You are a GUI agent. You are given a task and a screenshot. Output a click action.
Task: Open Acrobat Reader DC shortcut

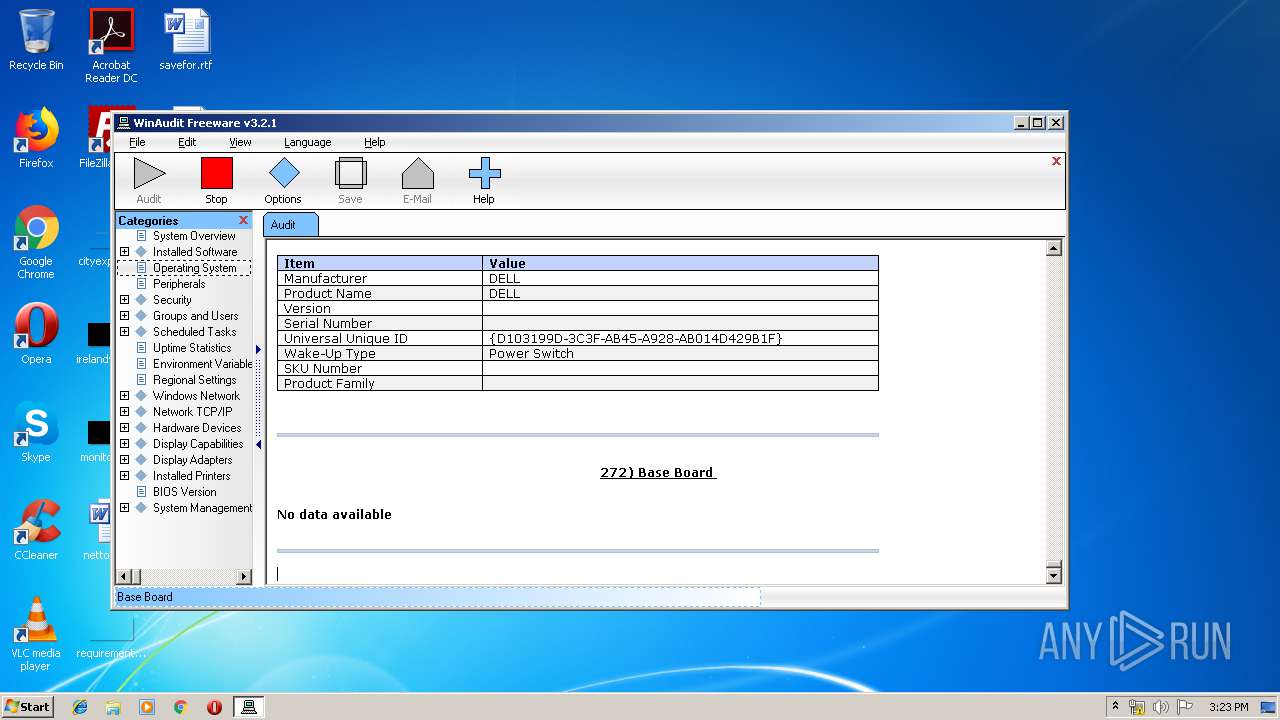pyautogui.click(x=111, y=46)
